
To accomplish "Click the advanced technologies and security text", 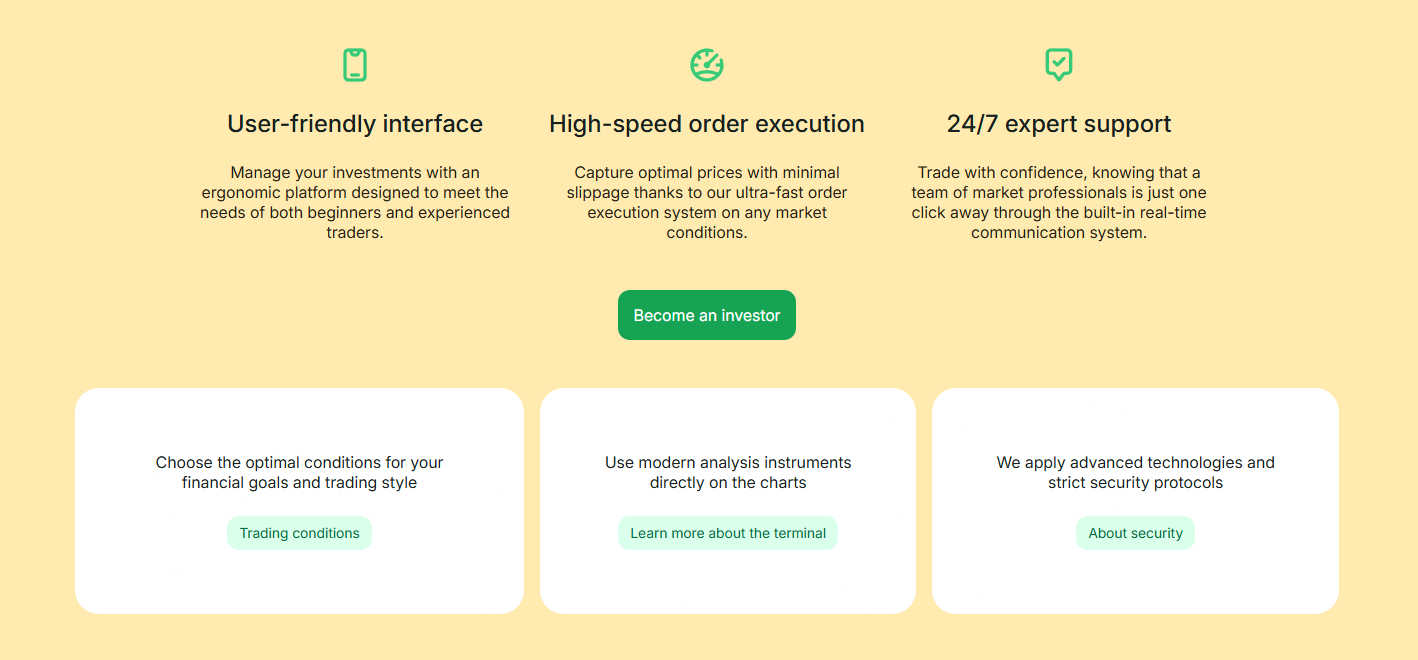I will (x=1135, y=472).
